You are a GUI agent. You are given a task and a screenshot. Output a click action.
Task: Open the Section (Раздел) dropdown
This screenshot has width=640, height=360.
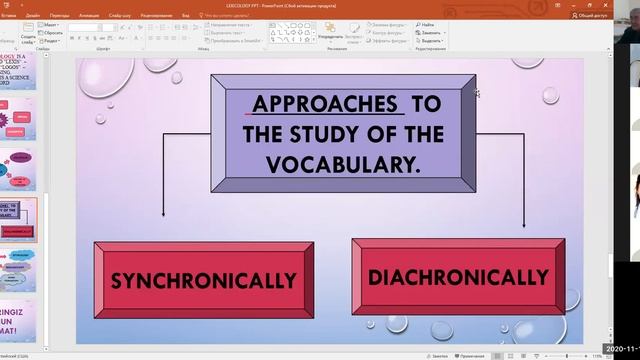tap(49, 41)
